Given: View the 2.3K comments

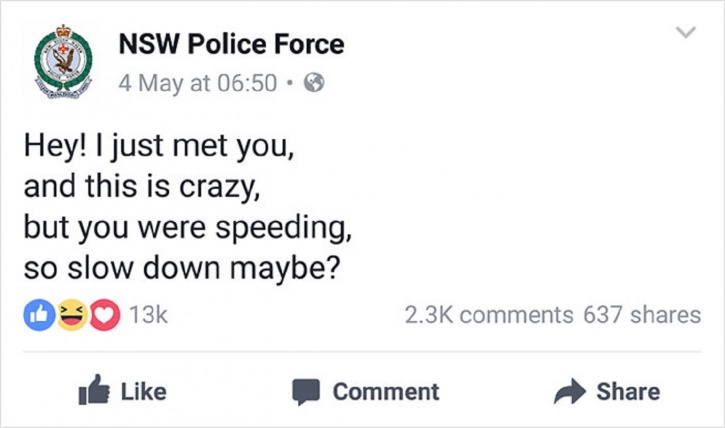Looking at the screenshot, I should pyautogui.click(x=489, y=315).
